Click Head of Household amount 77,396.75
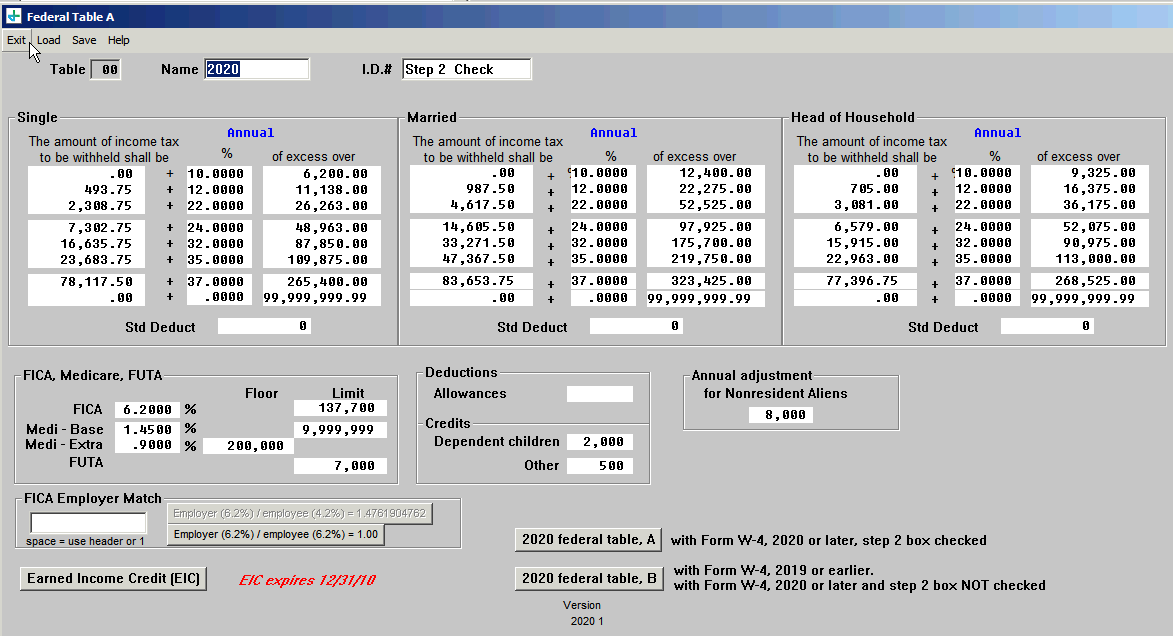This screenshot has height=636, width=1173. [x=855, y=281]
